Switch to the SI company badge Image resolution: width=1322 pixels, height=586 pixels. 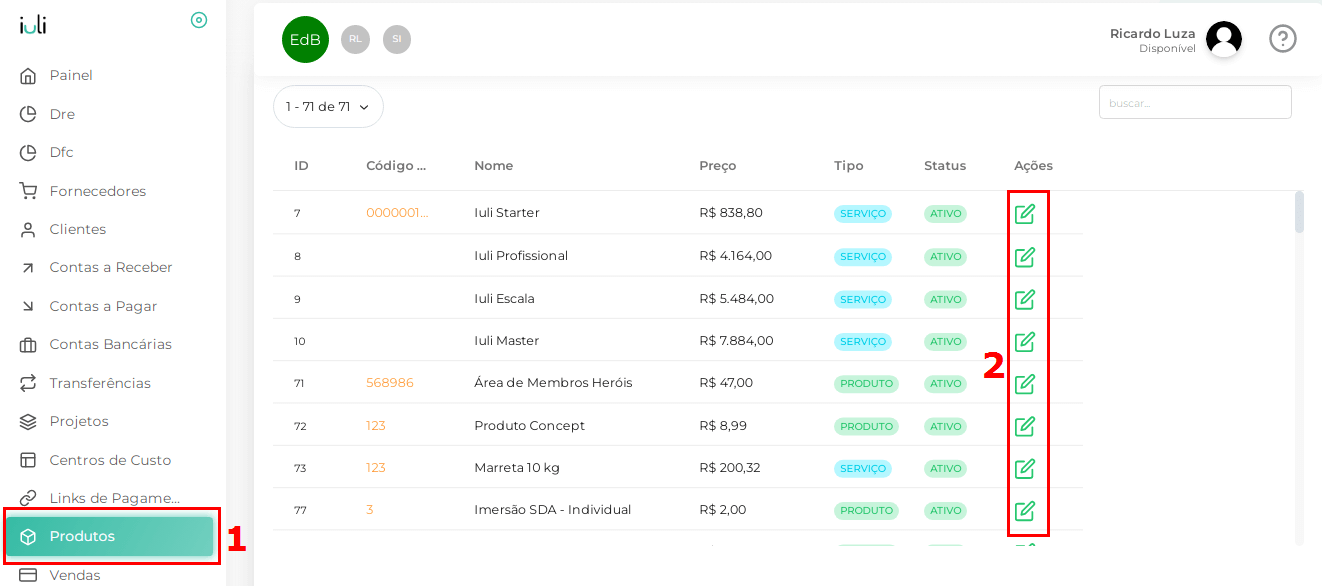pos(397,39)
